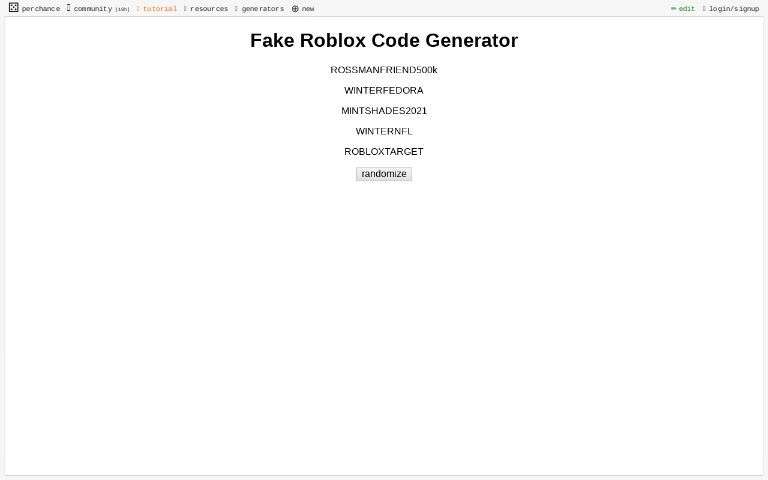The width and height of the screenshot is (768, 480).
Task: Click the perchance dice logo icon
Action: coord(14,7)
